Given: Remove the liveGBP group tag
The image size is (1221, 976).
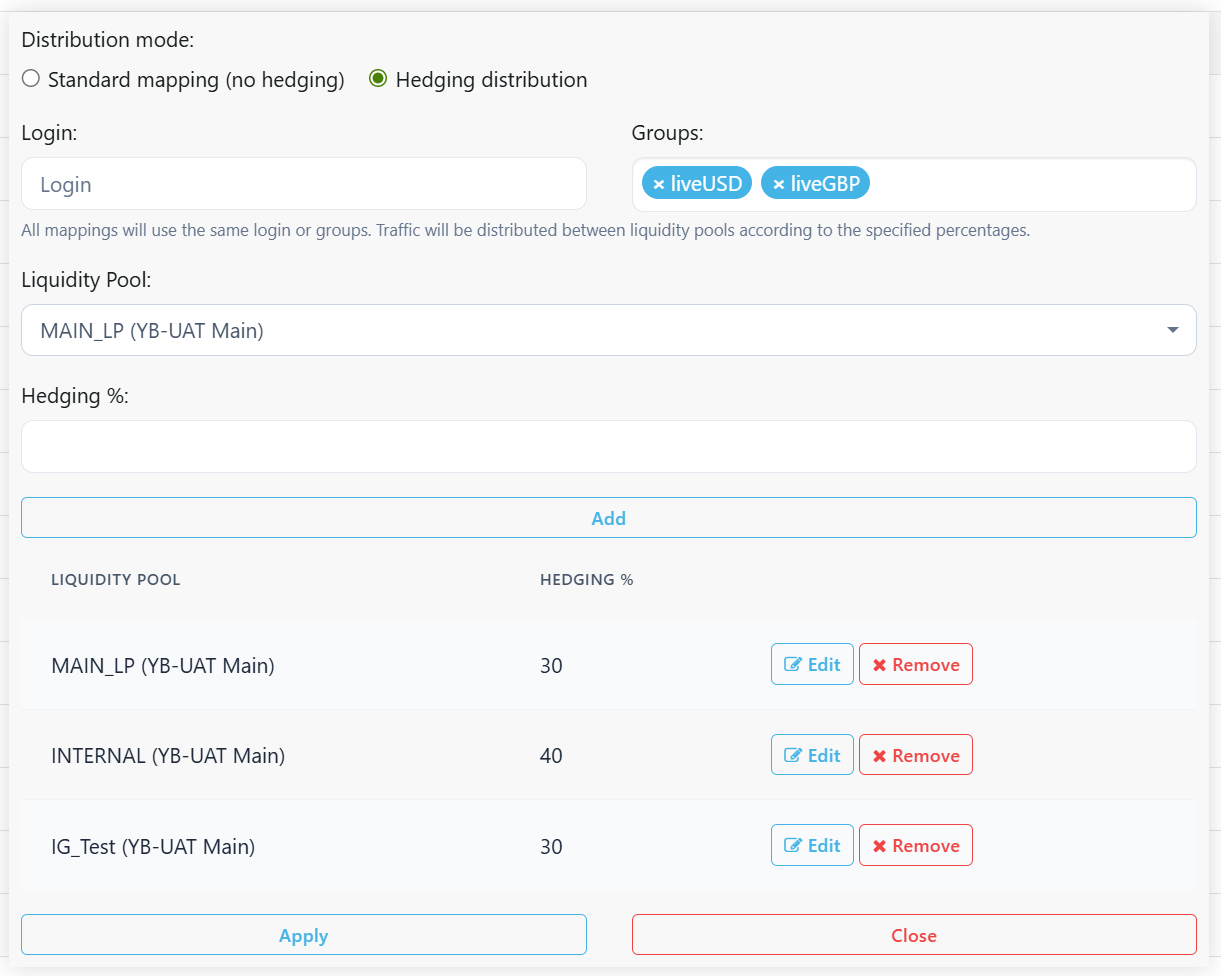Looking at the screenshot, I should coord(778,185).
